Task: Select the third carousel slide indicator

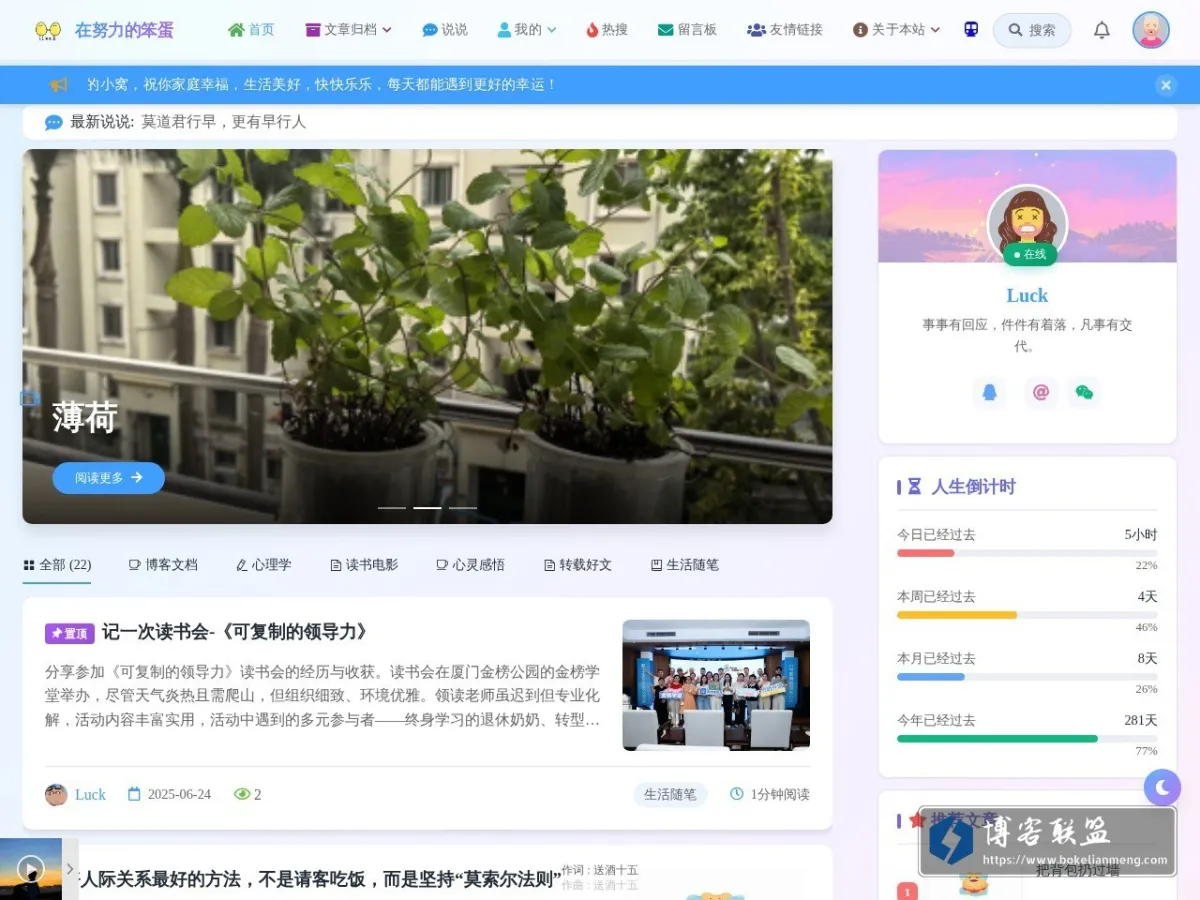Action: (462, 508)
